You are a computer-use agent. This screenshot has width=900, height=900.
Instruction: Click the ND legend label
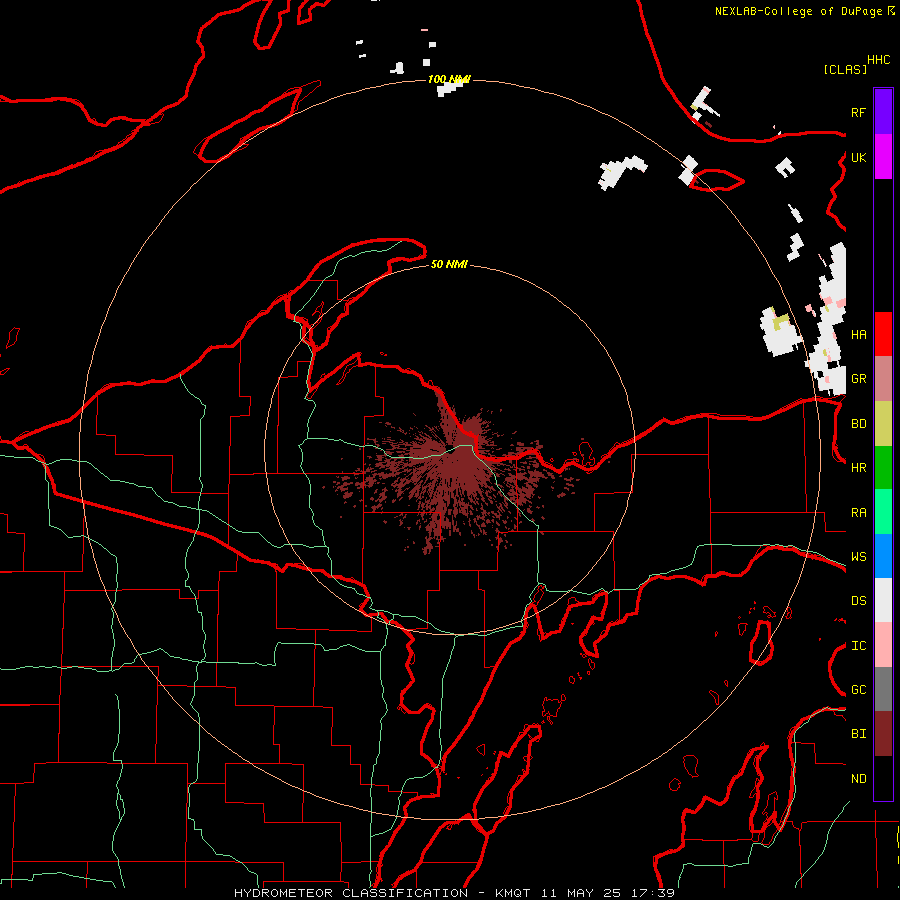click(858, 779)
